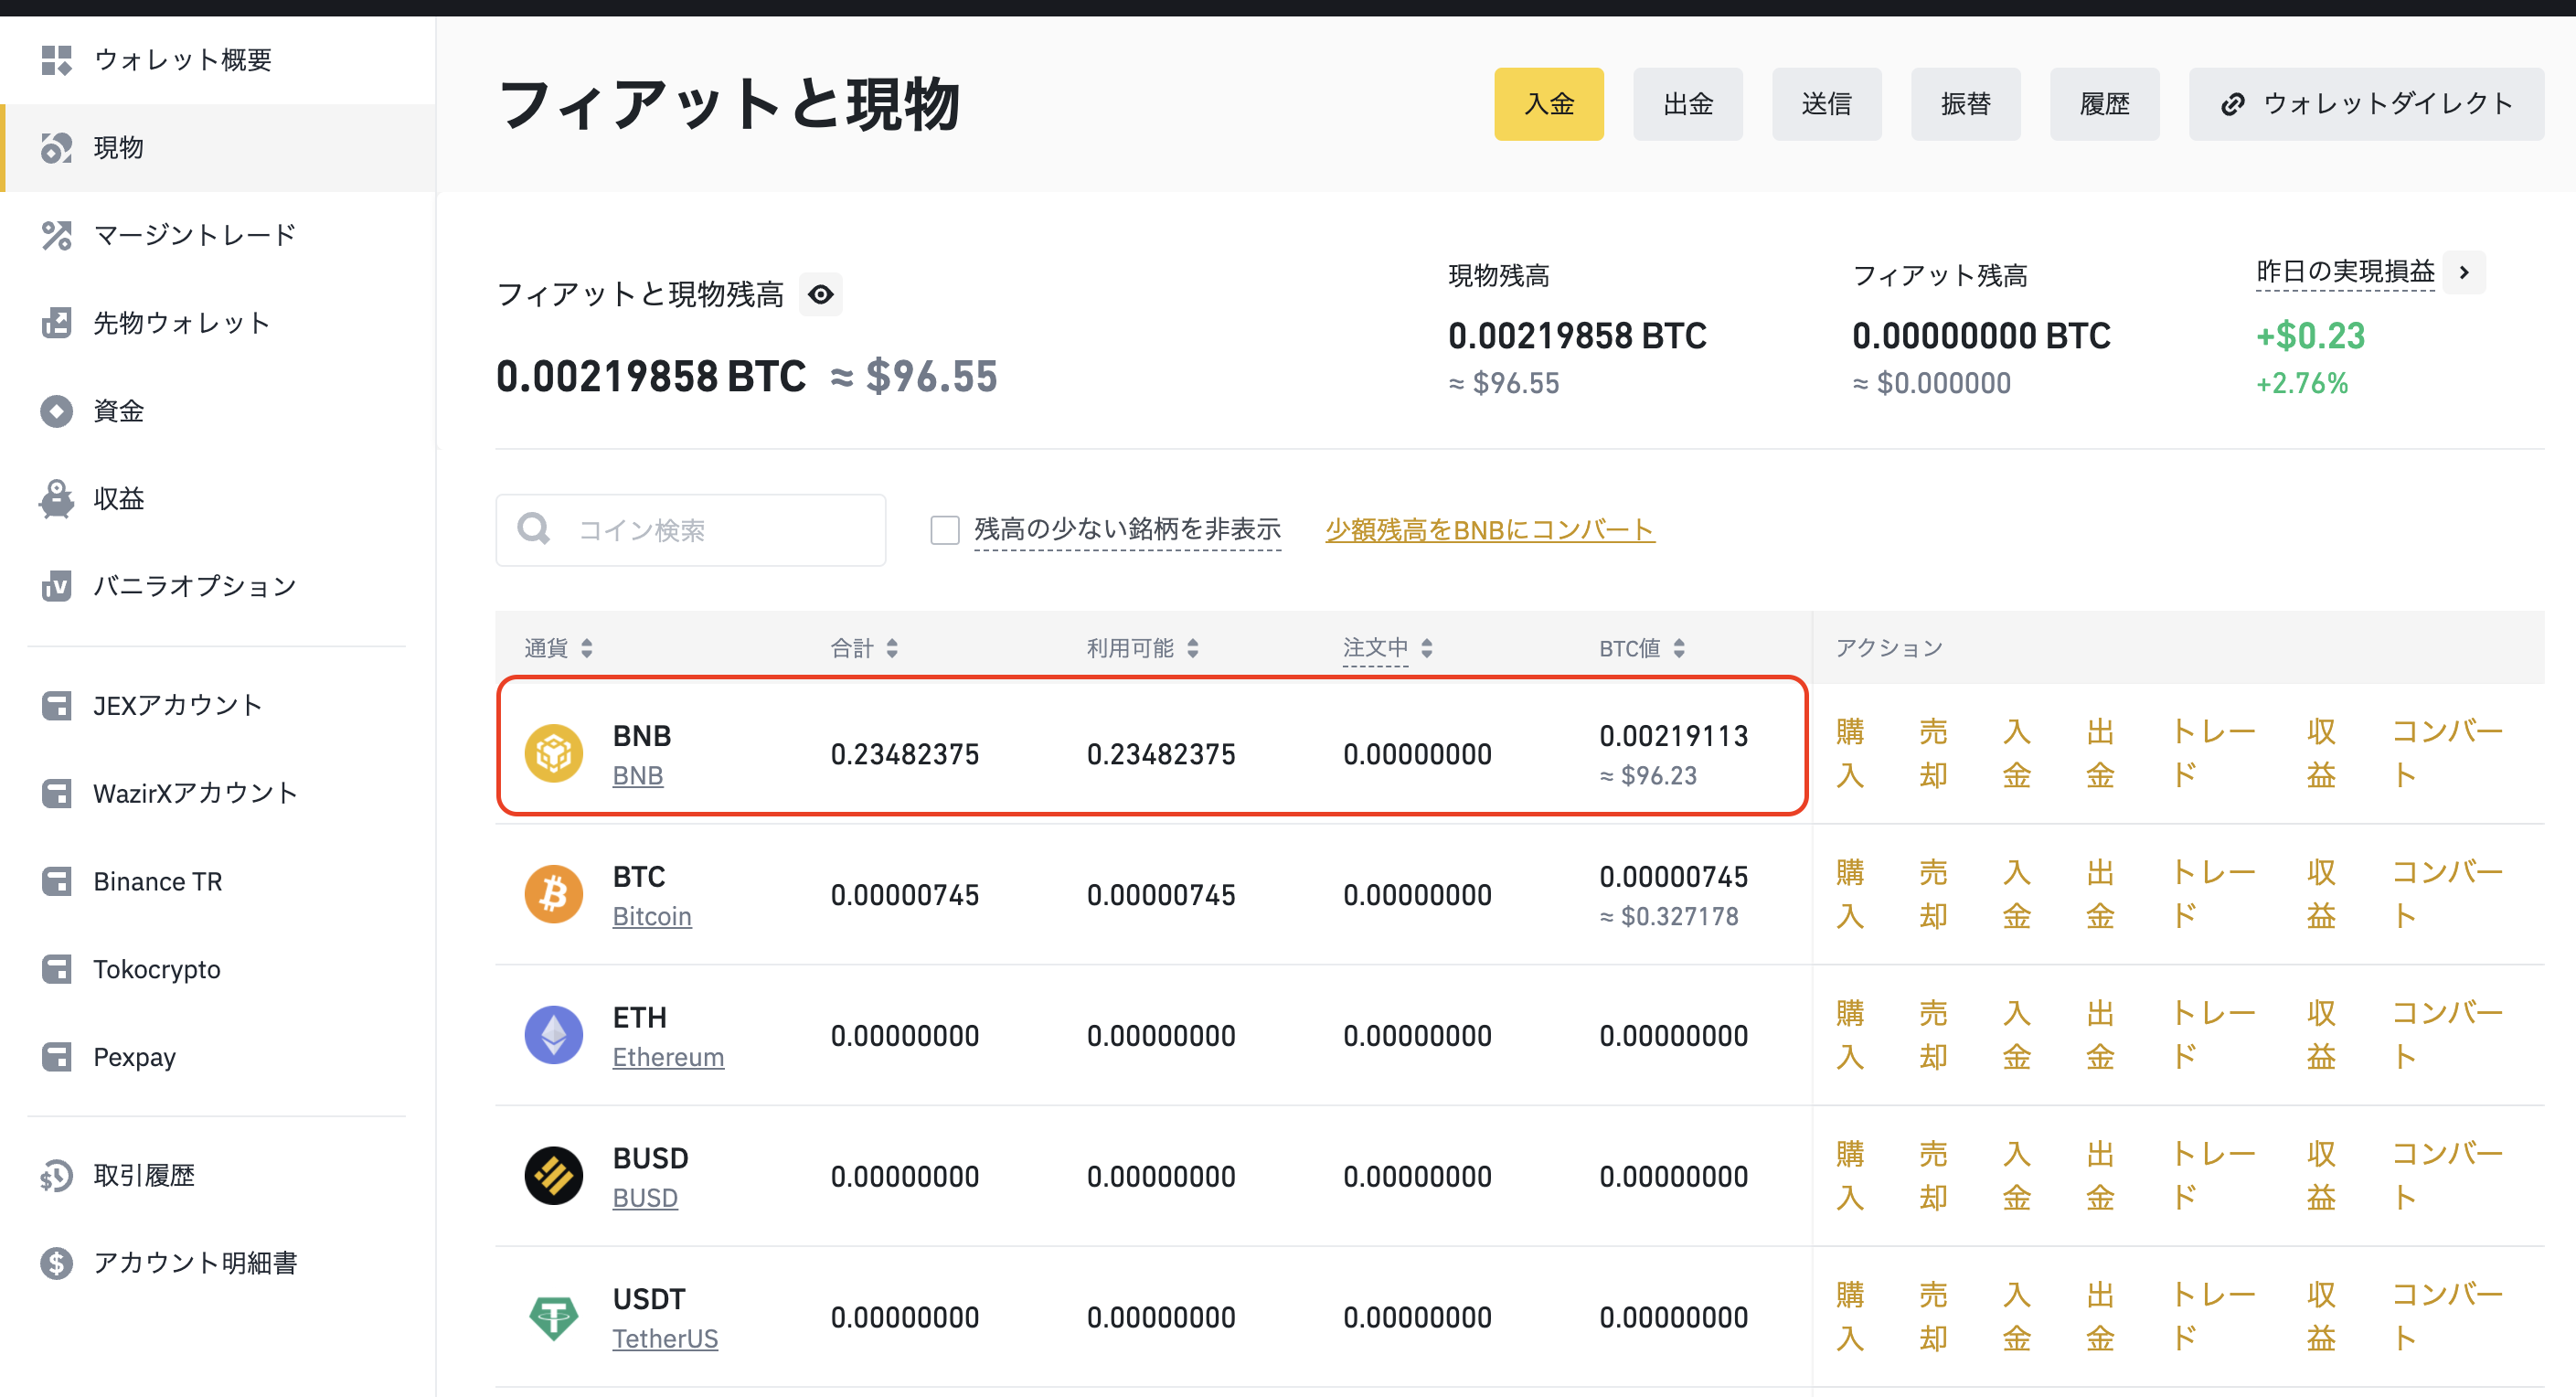The height and width of the screenshot is (1397, 2576).
Task: Go to マージントレード menu item
Action: (195, 235)
